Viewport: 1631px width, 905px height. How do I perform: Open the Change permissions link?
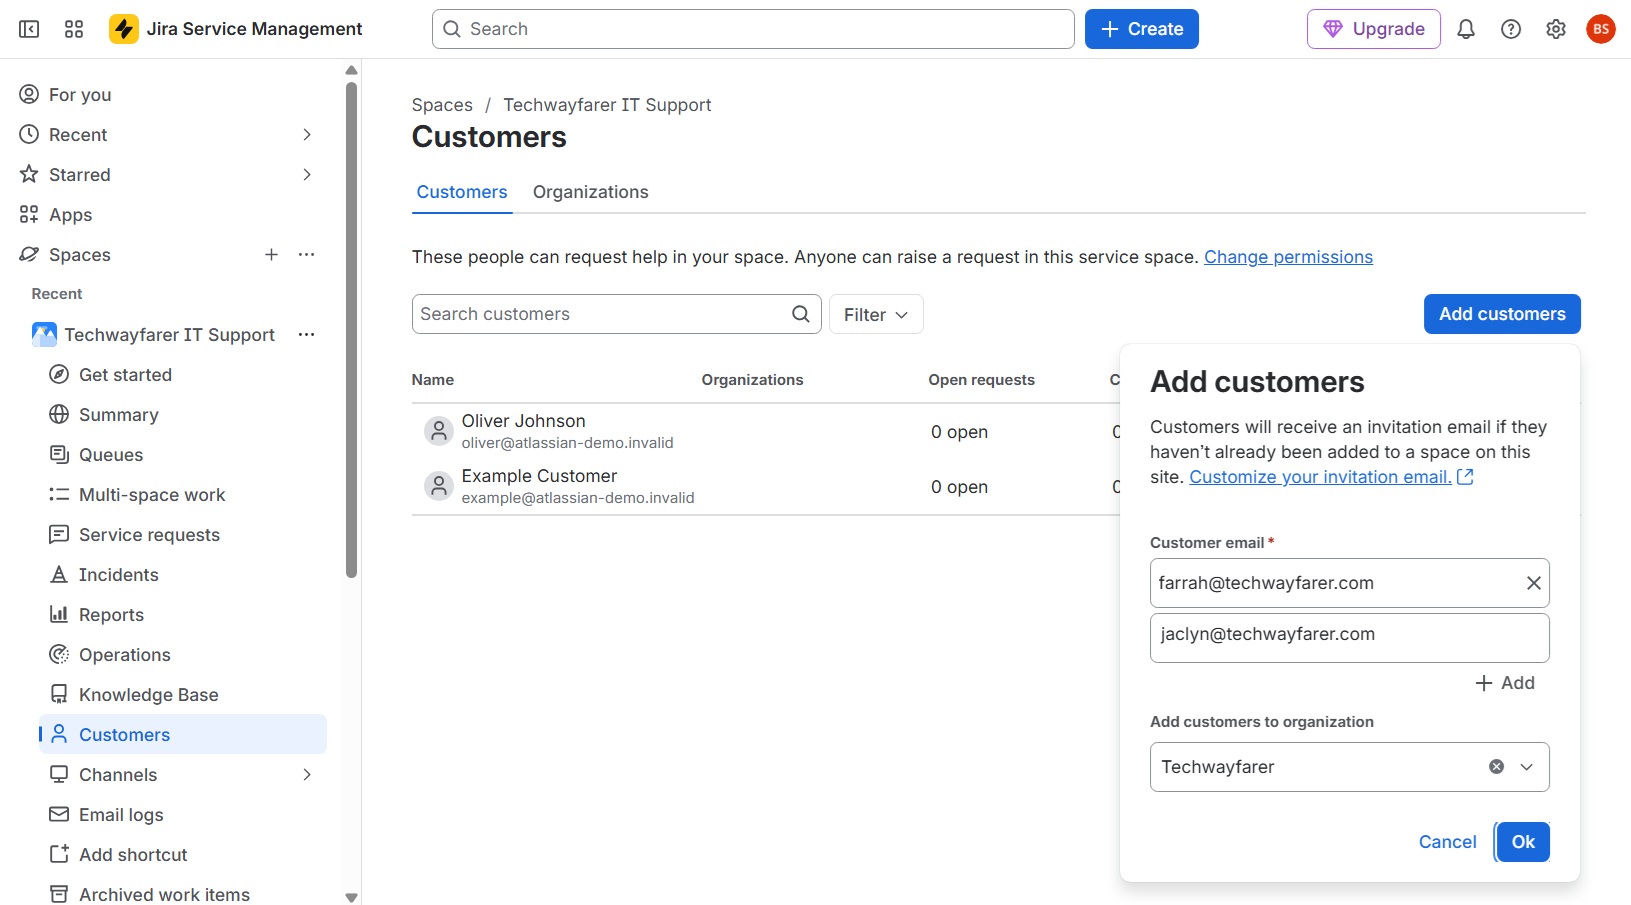(1288, 257)
